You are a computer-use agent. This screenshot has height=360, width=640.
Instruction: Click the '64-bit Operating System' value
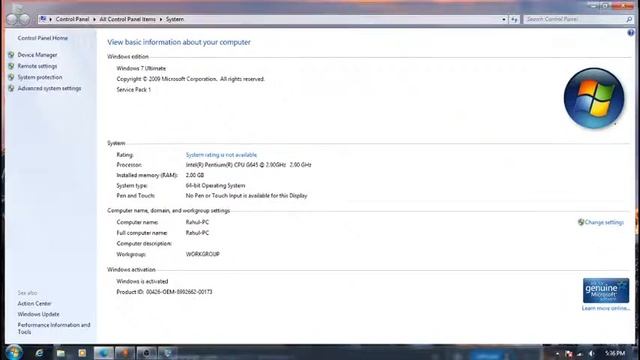pyautogui.click(x=216, y=186)
